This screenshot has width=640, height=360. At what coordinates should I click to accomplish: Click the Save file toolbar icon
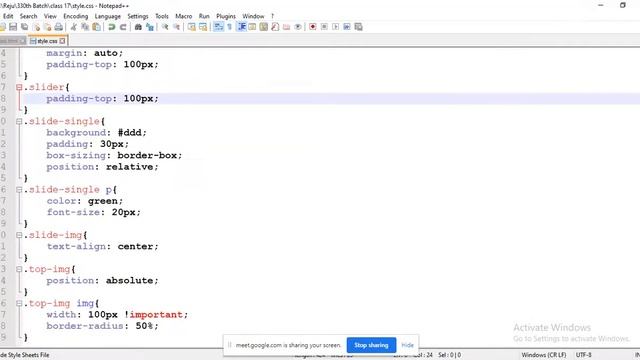[13, 27]
